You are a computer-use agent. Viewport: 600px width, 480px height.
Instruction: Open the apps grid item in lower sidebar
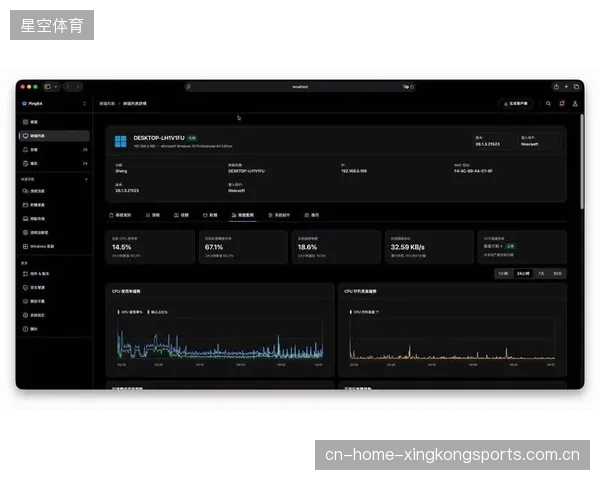[x=54, y=274]
